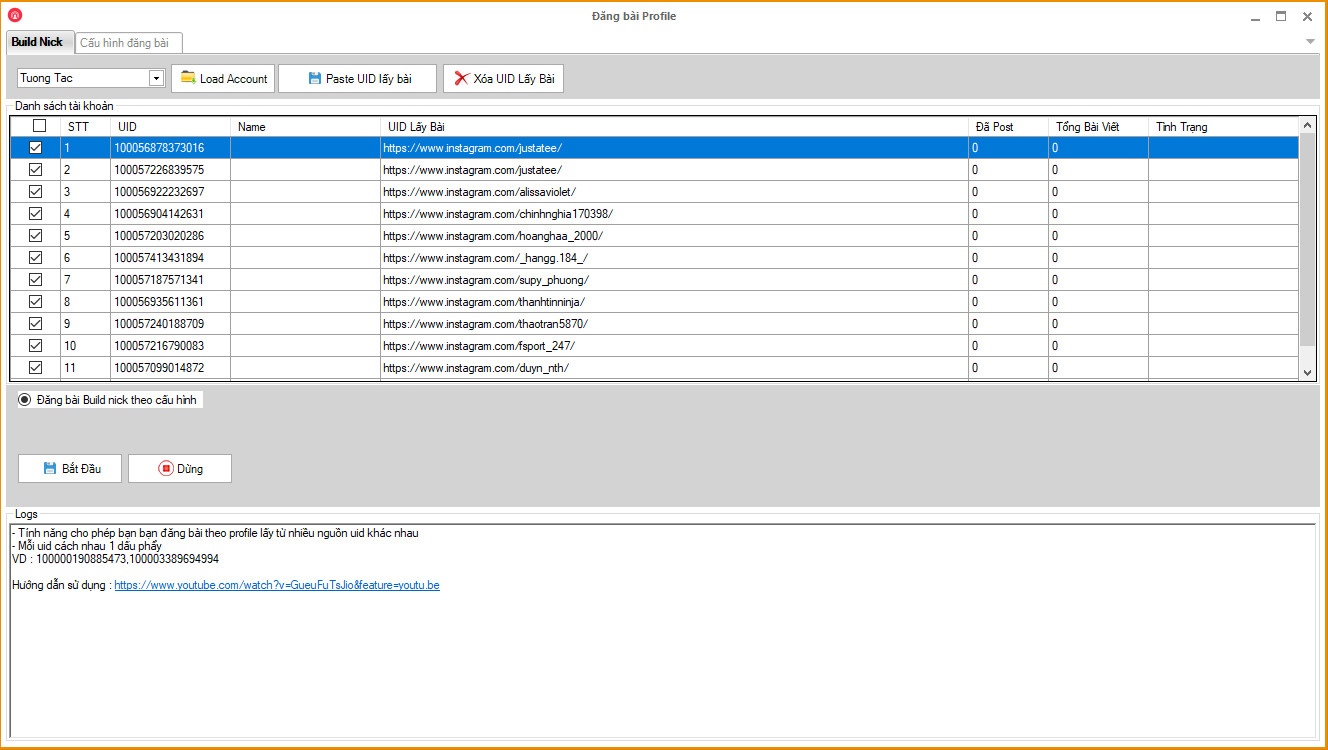Click disk icon on Bắt Đầu button

coord(50,468)
